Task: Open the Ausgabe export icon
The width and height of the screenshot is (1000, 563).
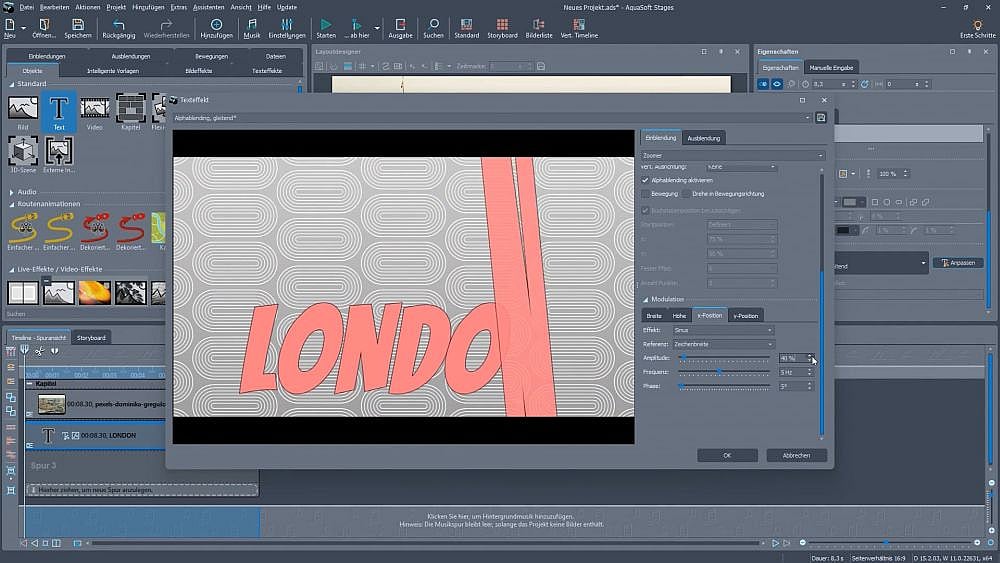Action: 400,24
